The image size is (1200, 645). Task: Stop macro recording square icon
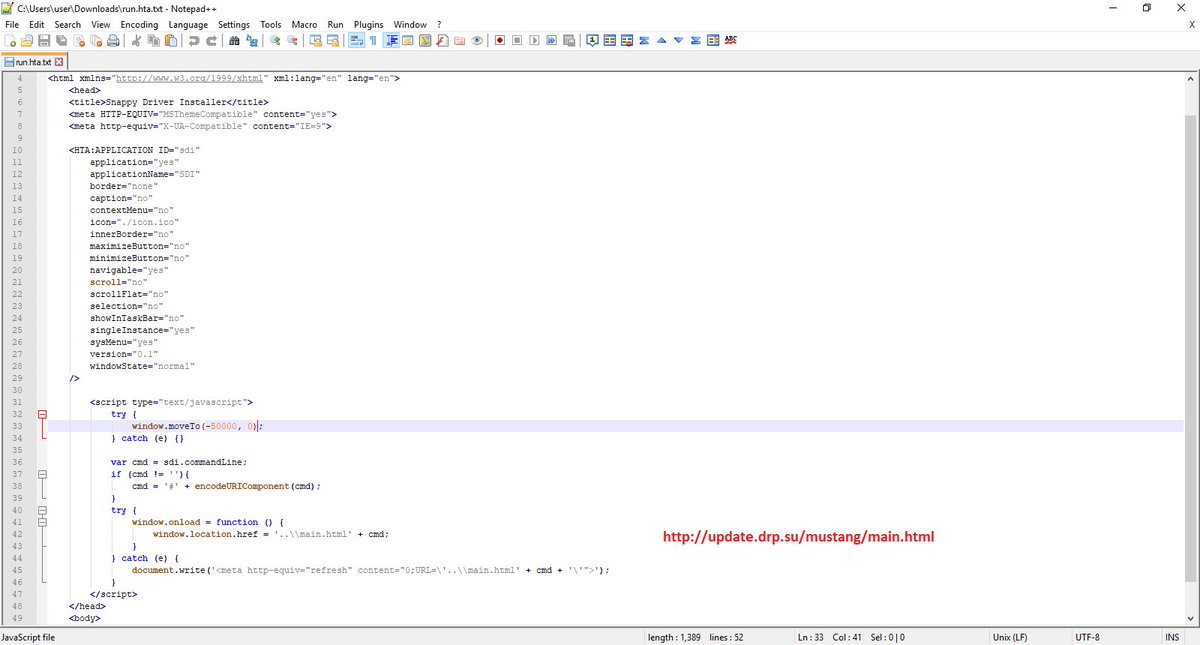(x=516, y=41)
